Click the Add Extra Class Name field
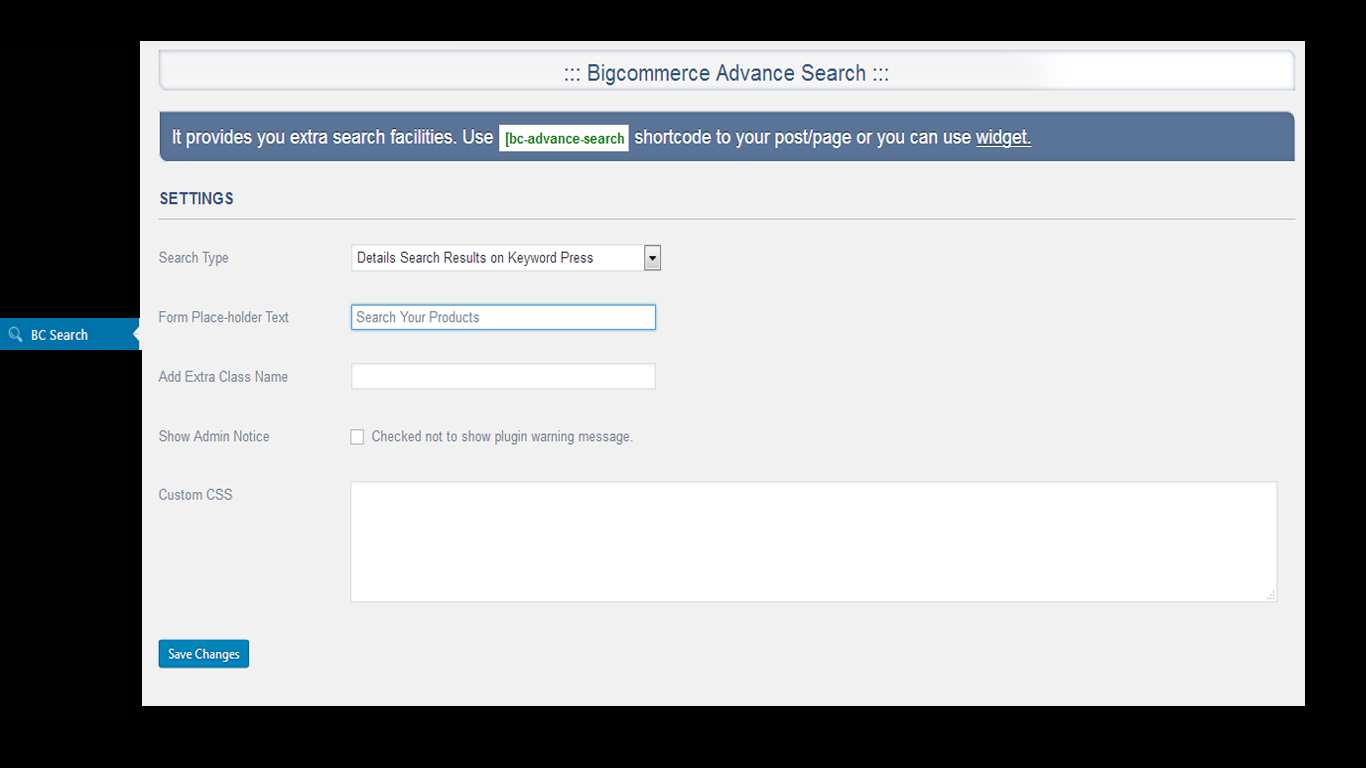The width and height of the screenshot is (1366, 768). coord(503,376)
